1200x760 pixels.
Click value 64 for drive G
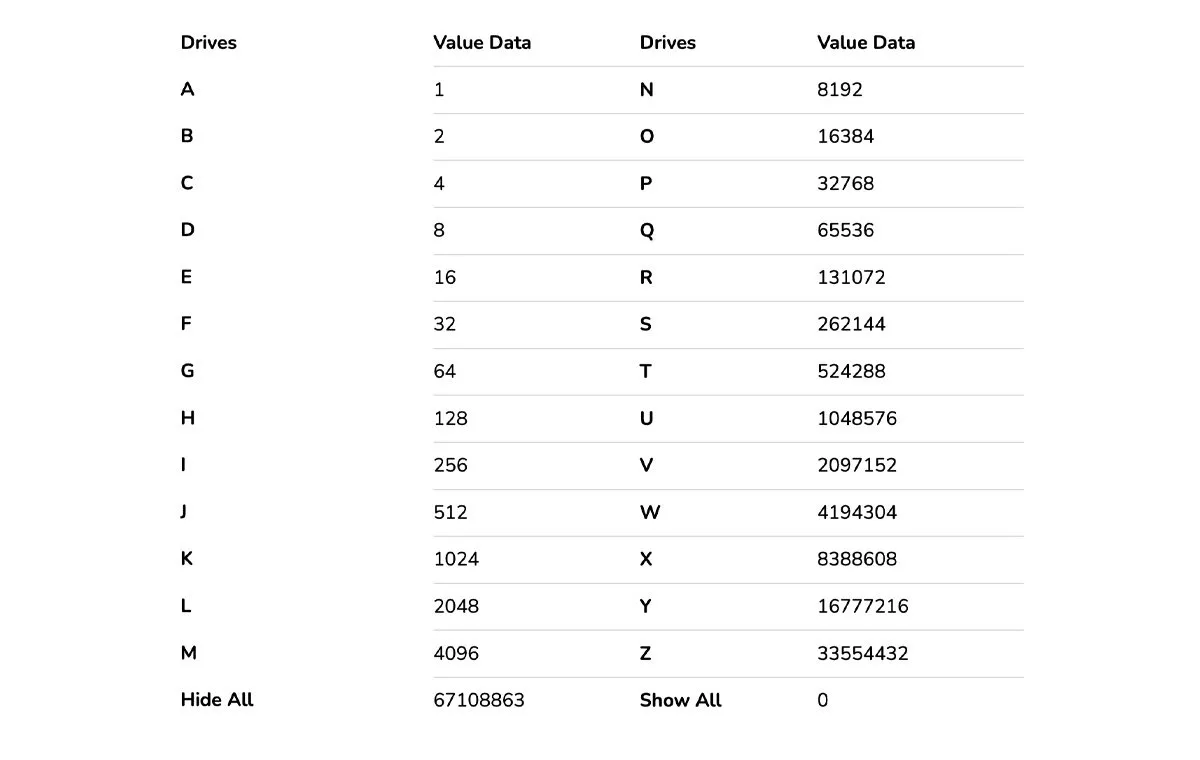(x=444, y=372)
